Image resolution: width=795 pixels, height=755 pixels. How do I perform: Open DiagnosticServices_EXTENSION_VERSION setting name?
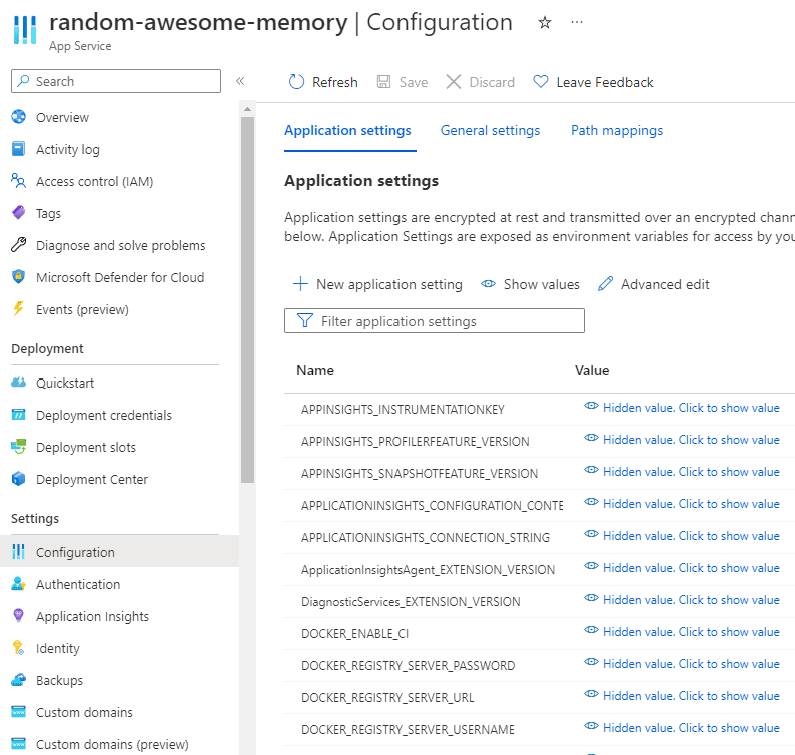[411, 602]
